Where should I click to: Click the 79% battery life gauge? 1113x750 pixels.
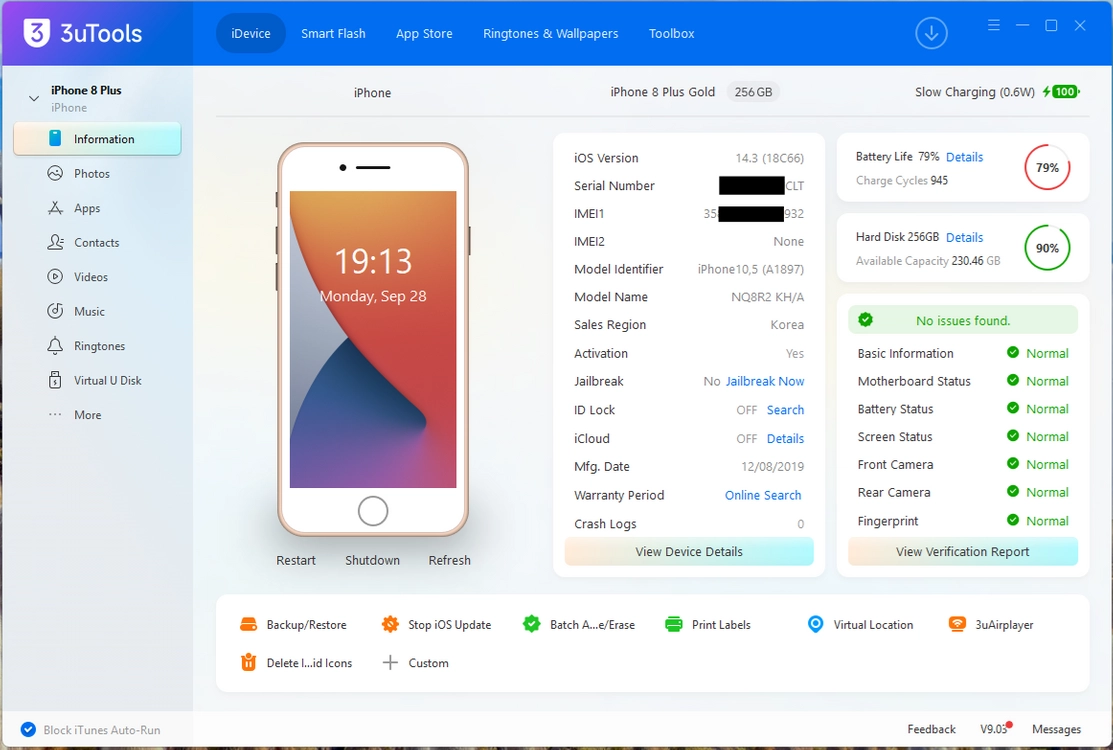tap(1047, 167)
